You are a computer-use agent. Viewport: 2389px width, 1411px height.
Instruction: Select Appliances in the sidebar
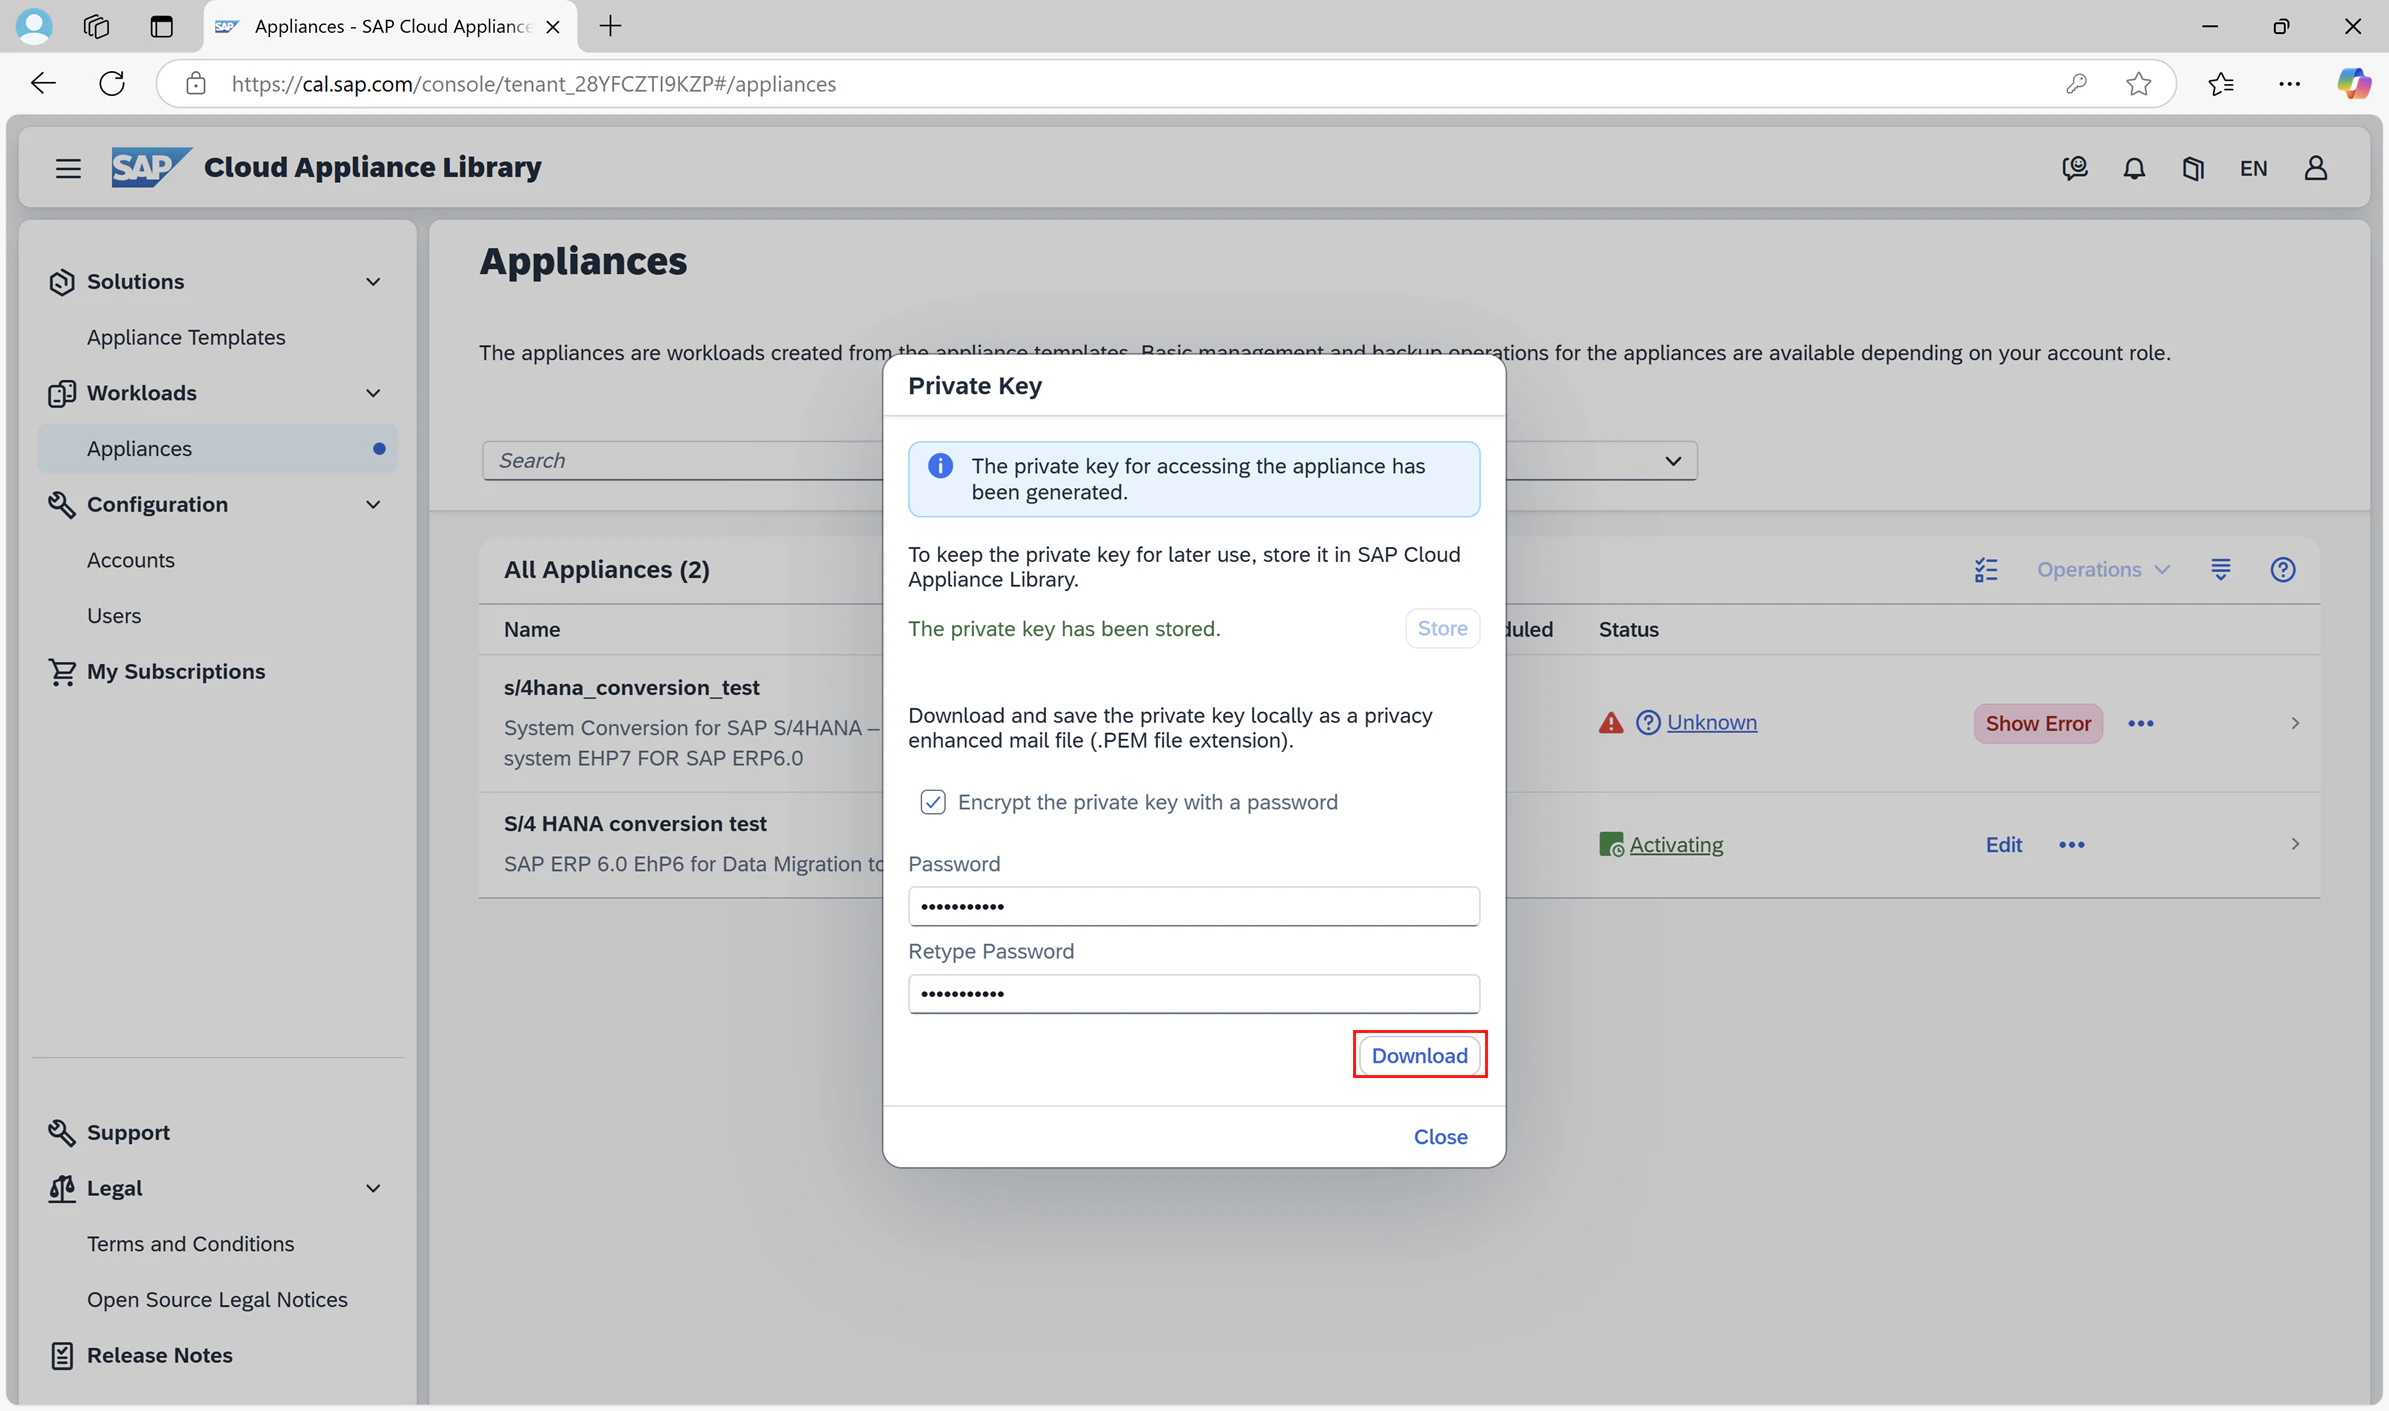click(218, 449)
